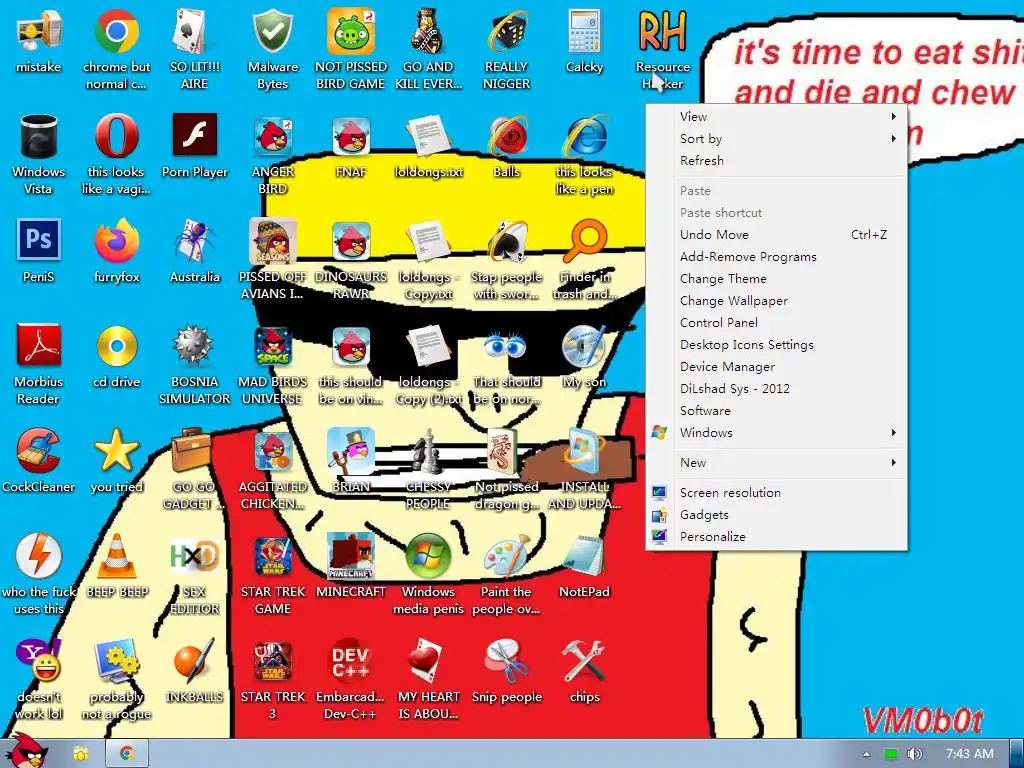Open the Morbius Reader PDF icon
The height and width of the screenshot is (768, 1024).
pyautogui.click(x=39, y=345)
